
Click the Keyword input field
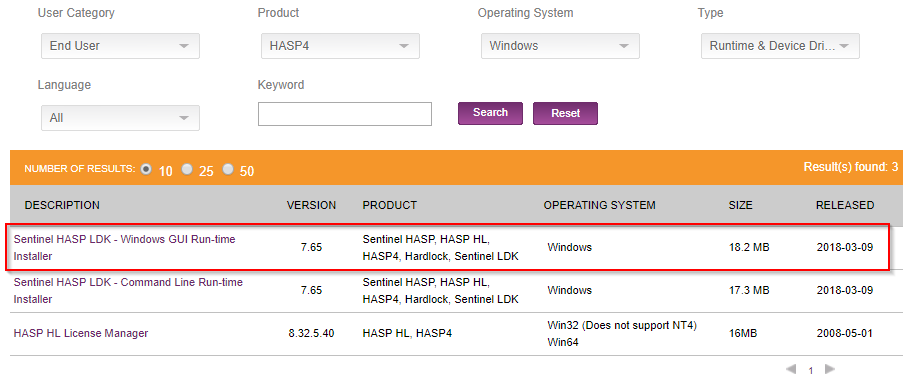pyautogui.click(x=345, y=114)
